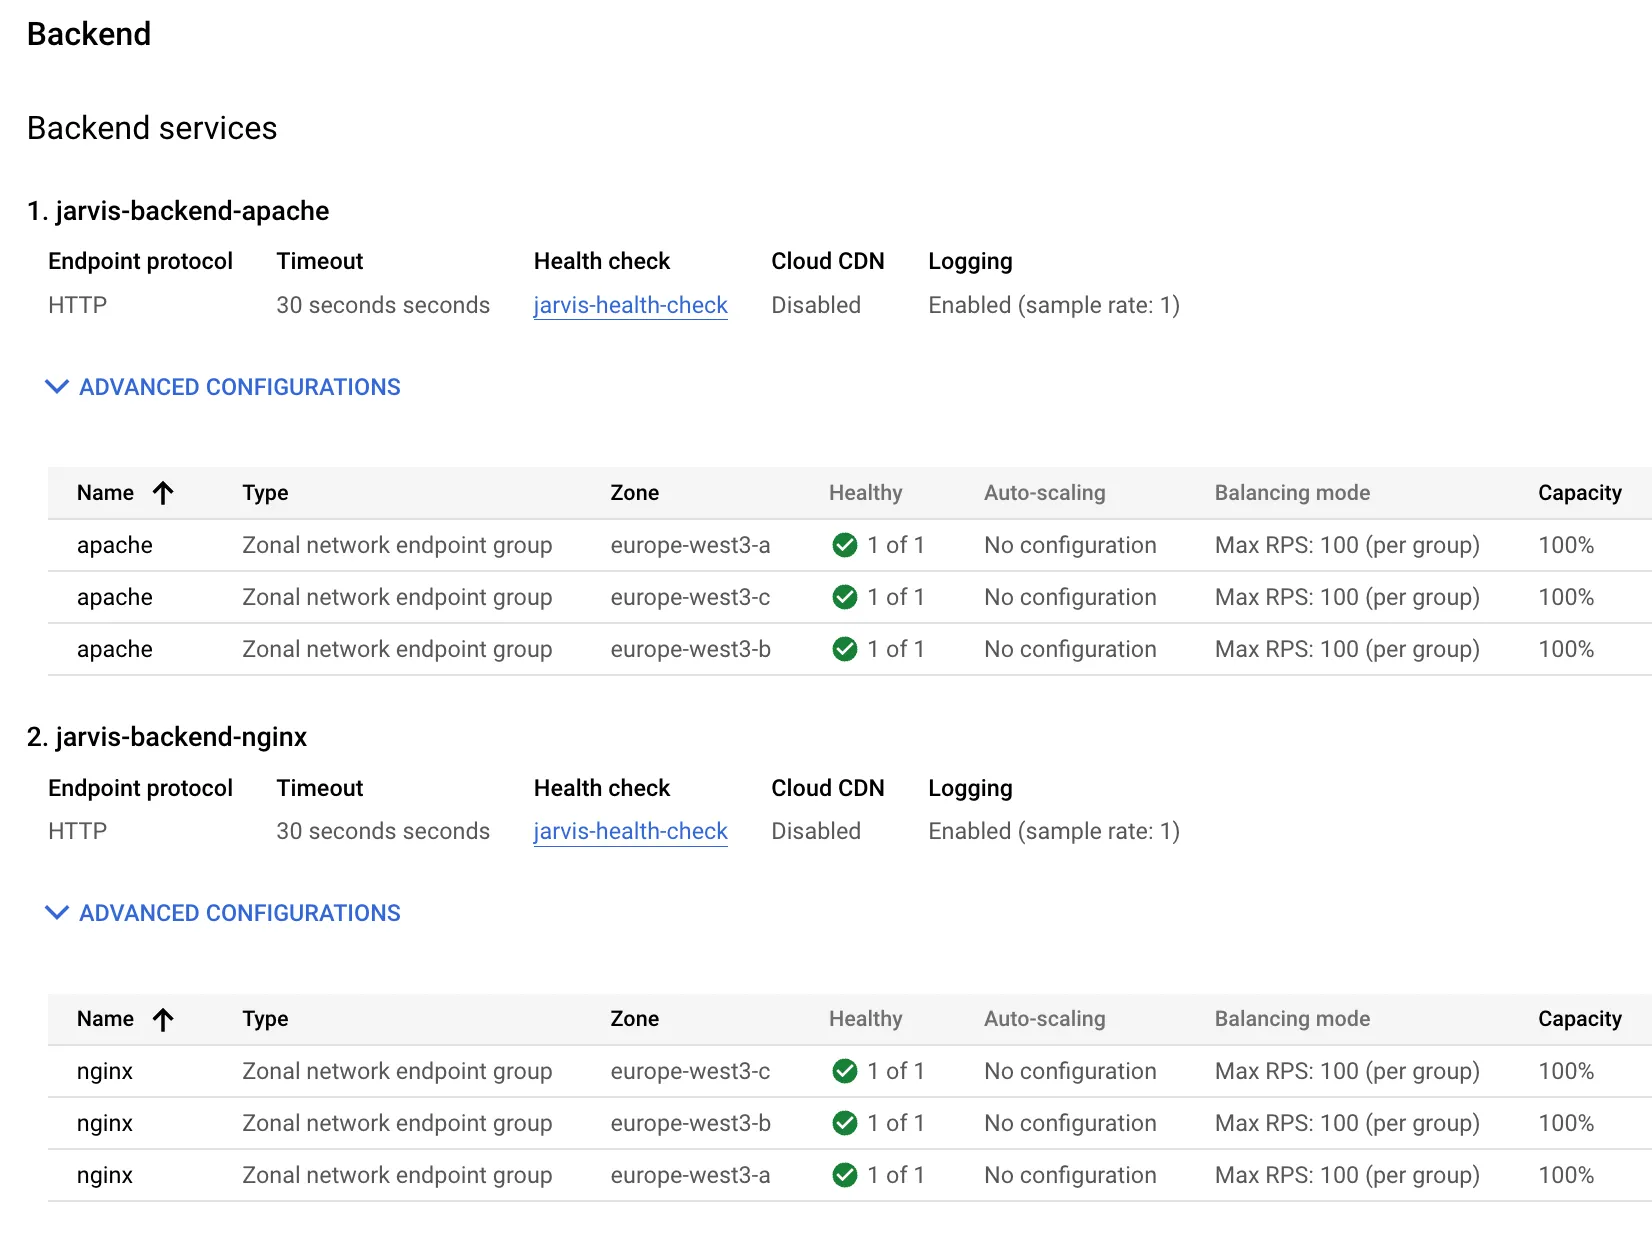Select the nginx row in europe-west3-b
This screenshot has height=1240, width=1652.
[x=105, y=1123]
